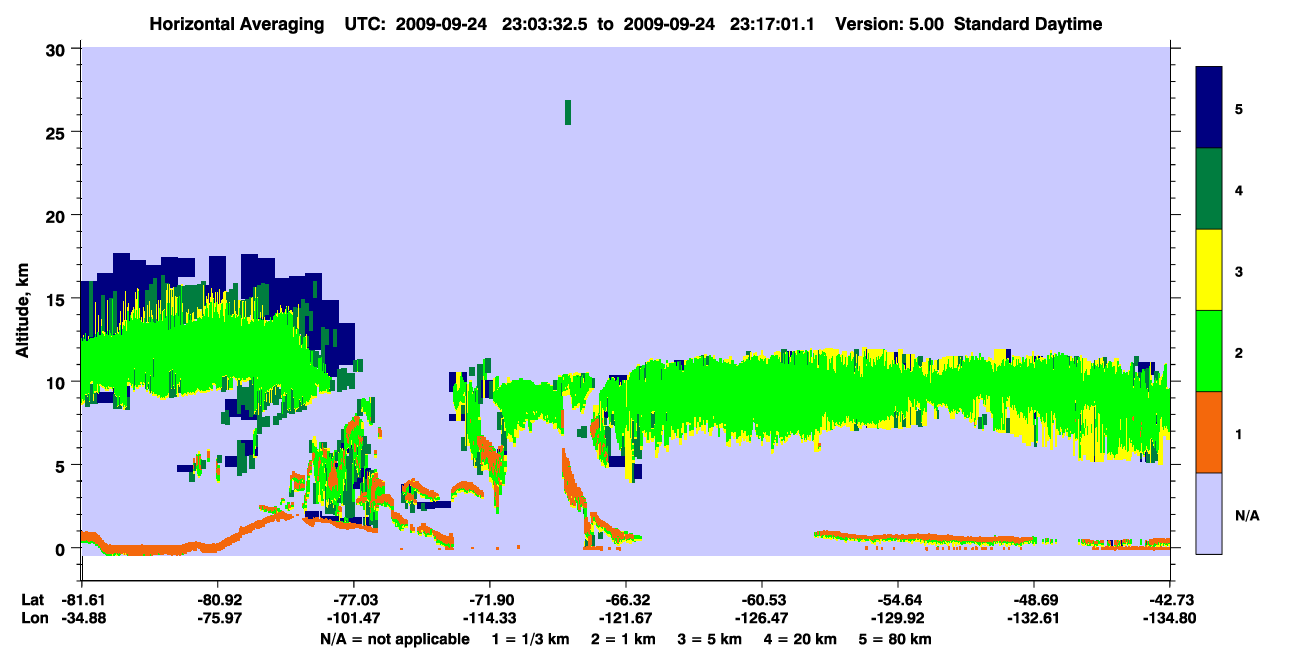Screen dimensions: 1300x667
Task: Click the 'Lon' row label
Action: click(x=34, y=618)
